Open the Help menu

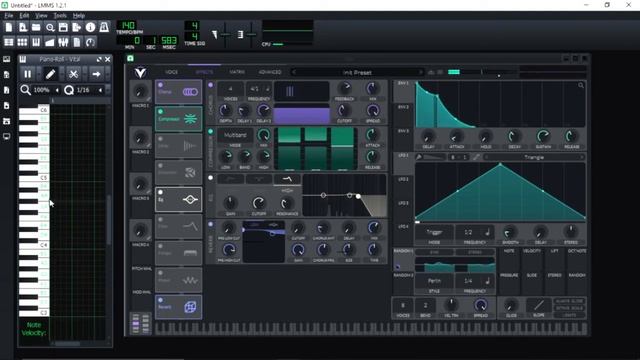click(x=79, y=16)
